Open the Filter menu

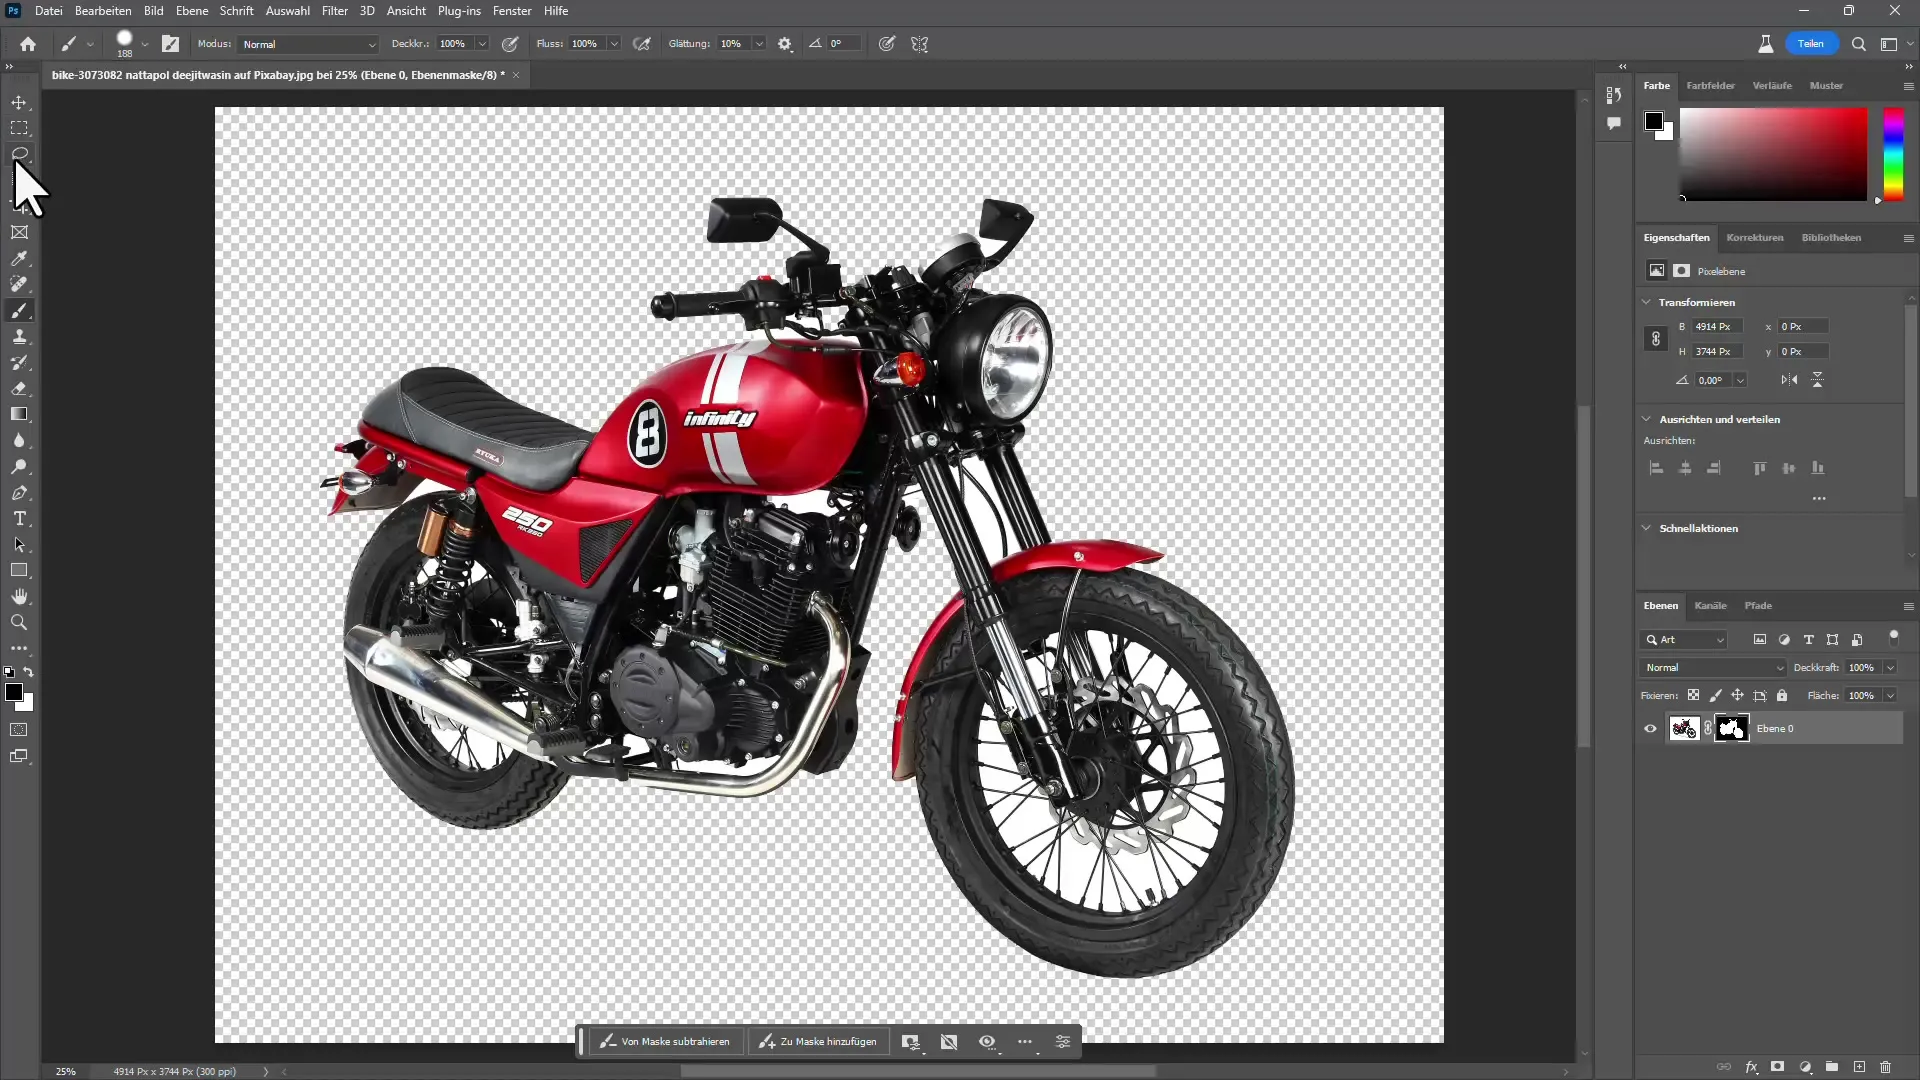pos(335,11)
